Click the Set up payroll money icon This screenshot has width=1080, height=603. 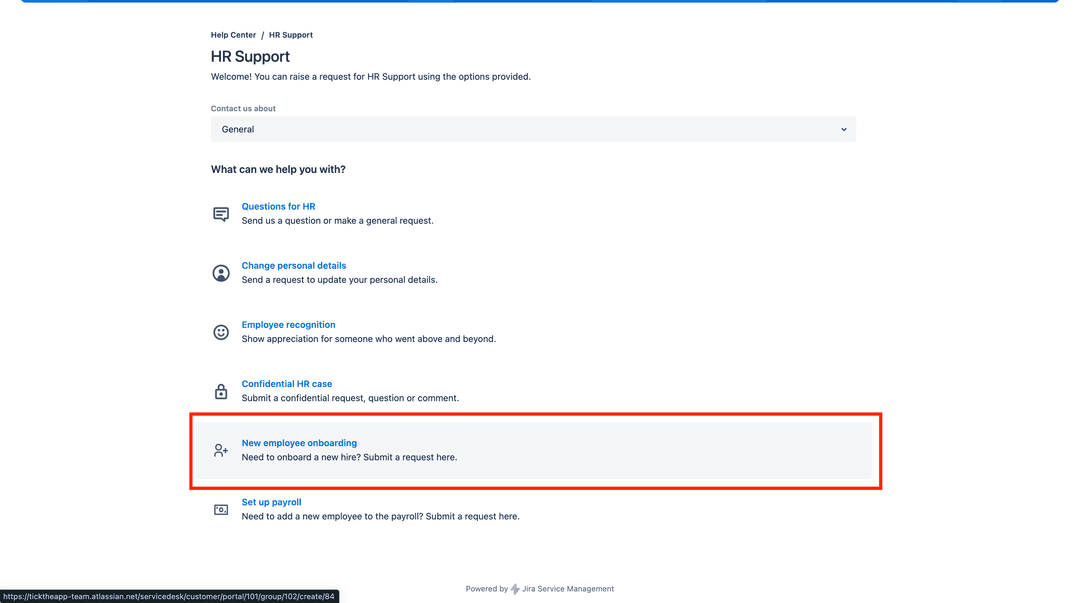221,510
